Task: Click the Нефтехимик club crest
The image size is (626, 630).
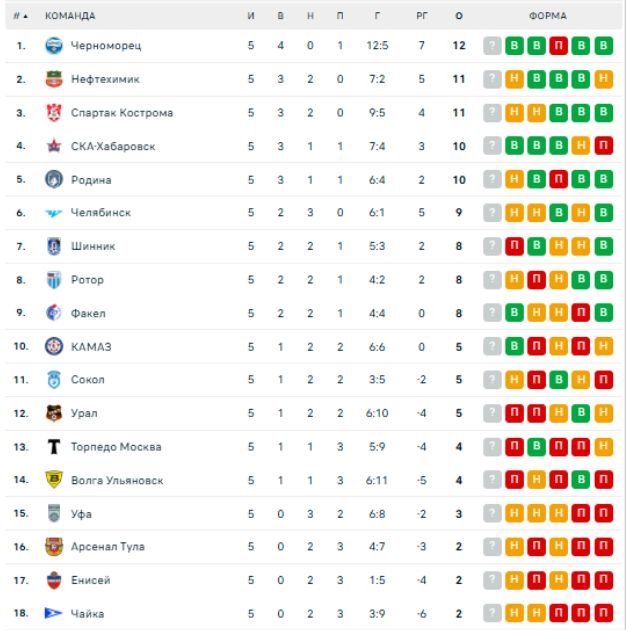Action: (x=54, y=79)
